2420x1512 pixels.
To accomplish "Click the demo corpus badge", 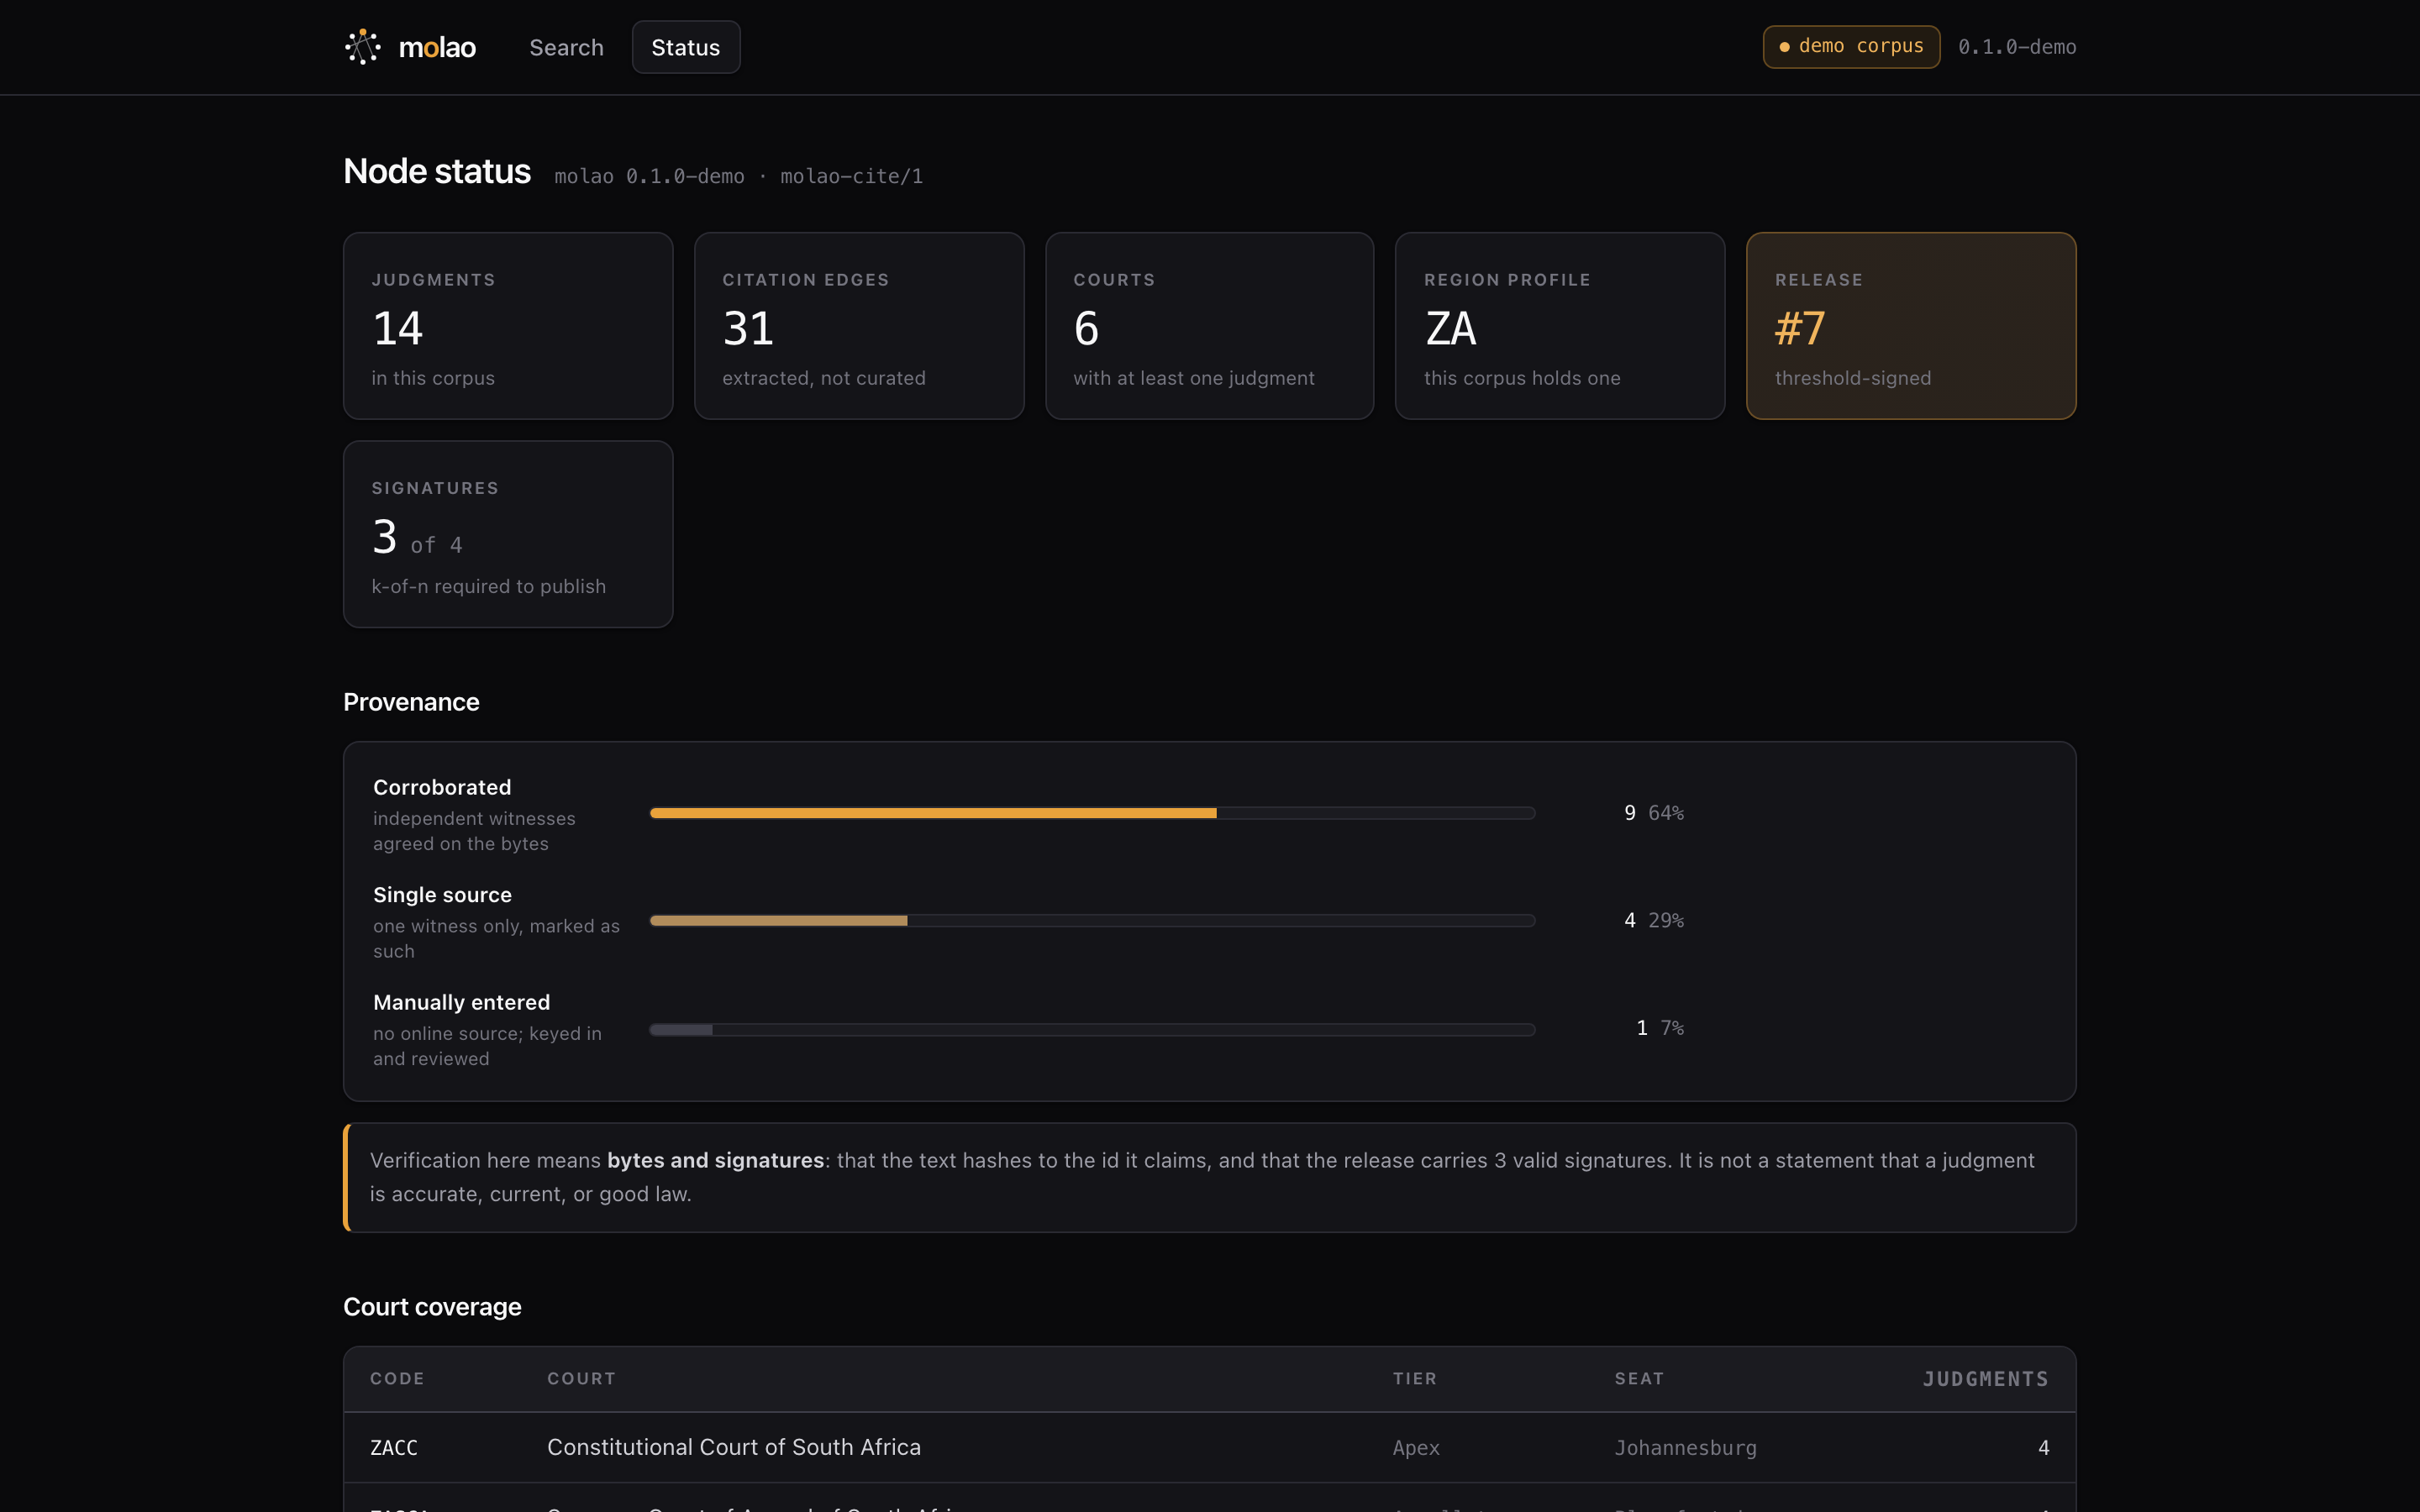I will [x=1851, y=46].
